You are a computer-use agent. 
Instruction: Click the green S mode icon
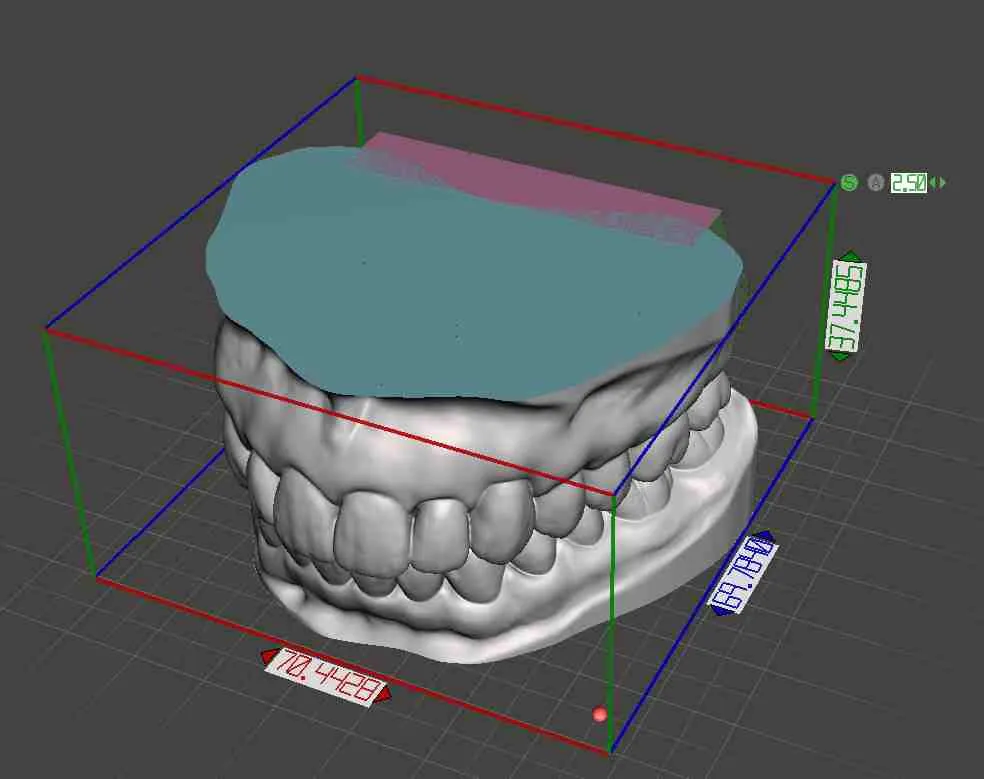click(x=849, y=183)
